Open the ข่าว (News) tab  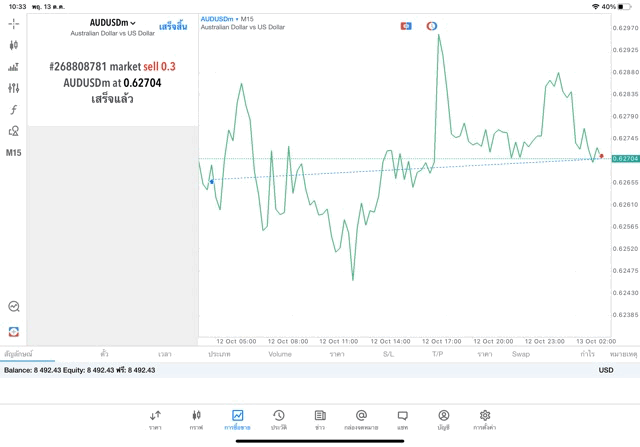(320, 420)
